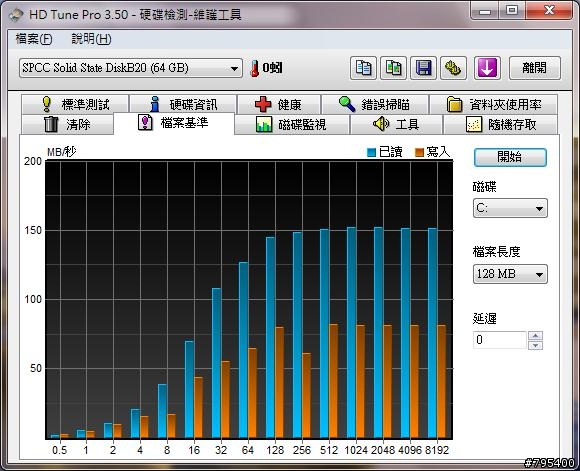Expand the SPCC Solid State Disk dropdown
This screenshot has width=580, height=471.
pyautogui.click(x=131, y=68)
